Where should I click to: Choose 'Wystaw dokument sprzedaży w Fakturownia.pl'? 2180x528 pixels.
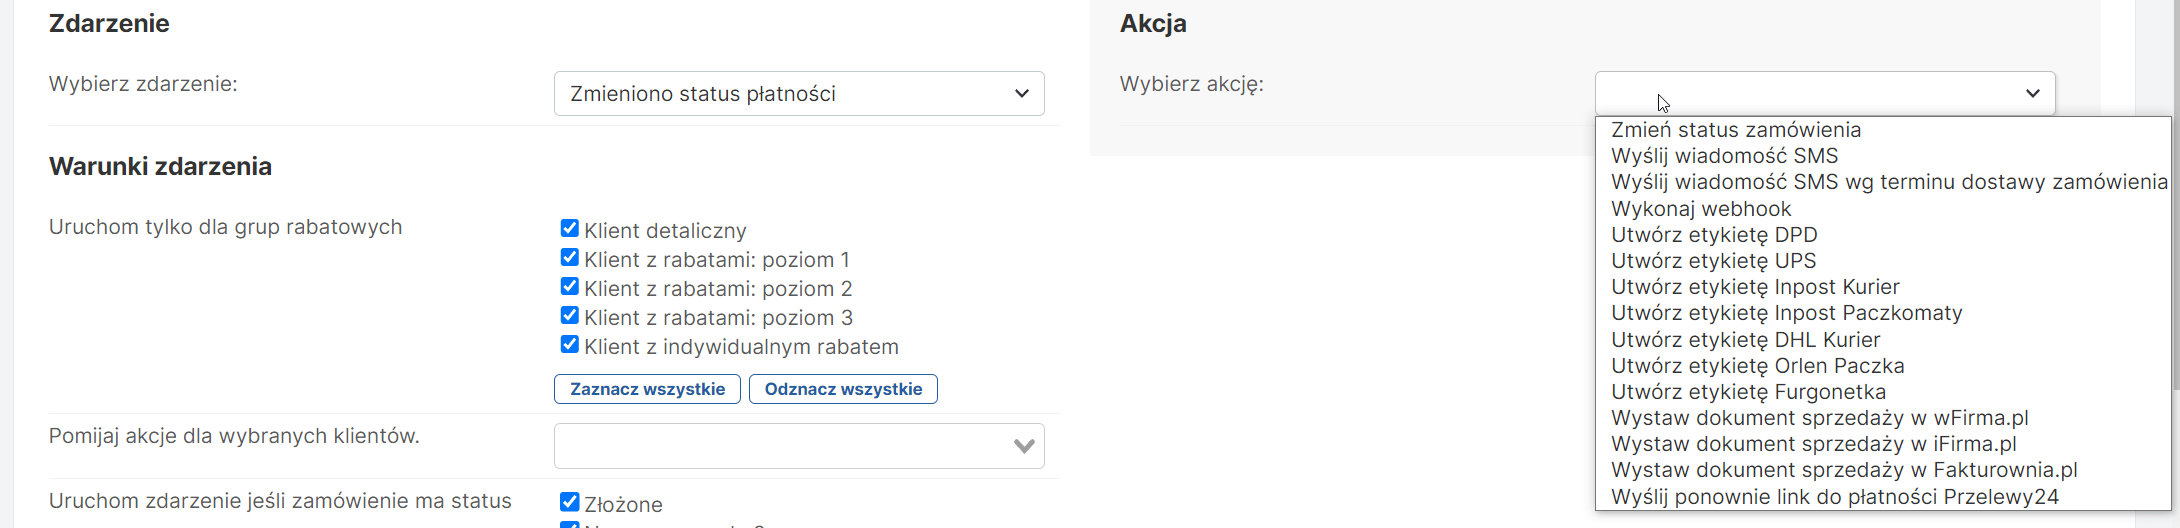coord(1844,470)
